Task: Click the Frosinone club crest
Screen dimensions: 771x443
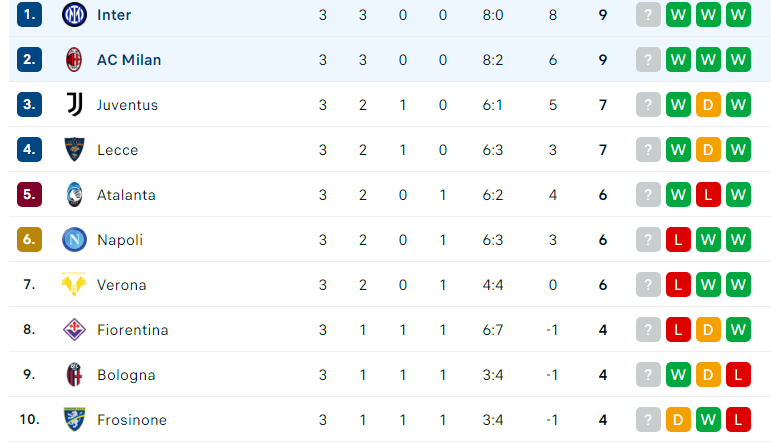Action: [x=74, y=419]
